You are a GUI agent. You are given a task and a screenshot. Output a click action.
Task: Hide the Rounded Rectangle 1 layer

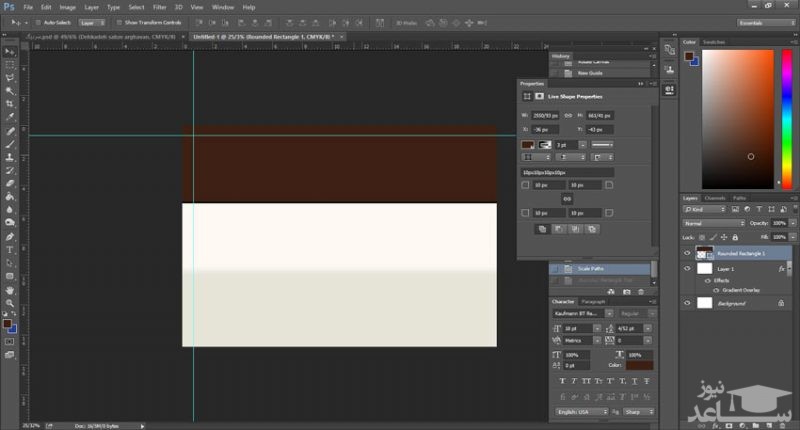pos(687,254)
